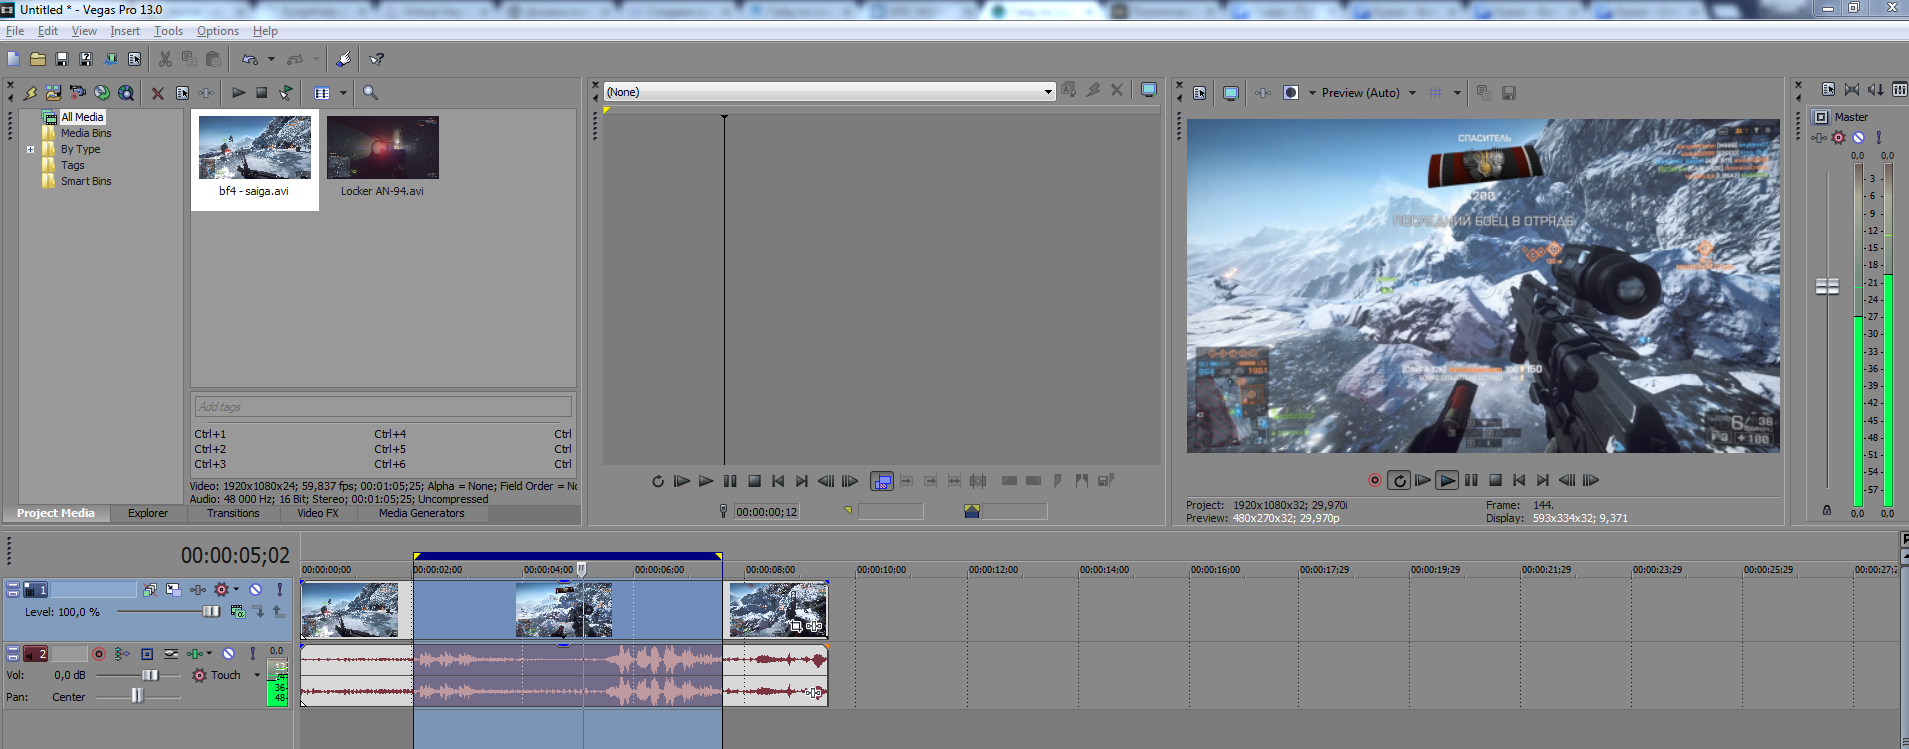Viewport: 1909px width, 749px height.
Task: Switch to the Explorer tab
Action: [x=148, y=513]
